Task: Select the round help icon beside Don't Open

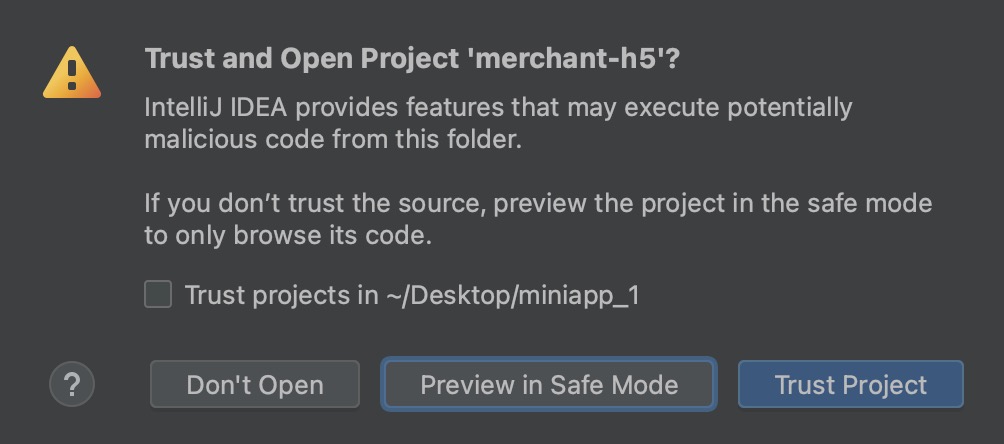Action: tap(72, 384)
